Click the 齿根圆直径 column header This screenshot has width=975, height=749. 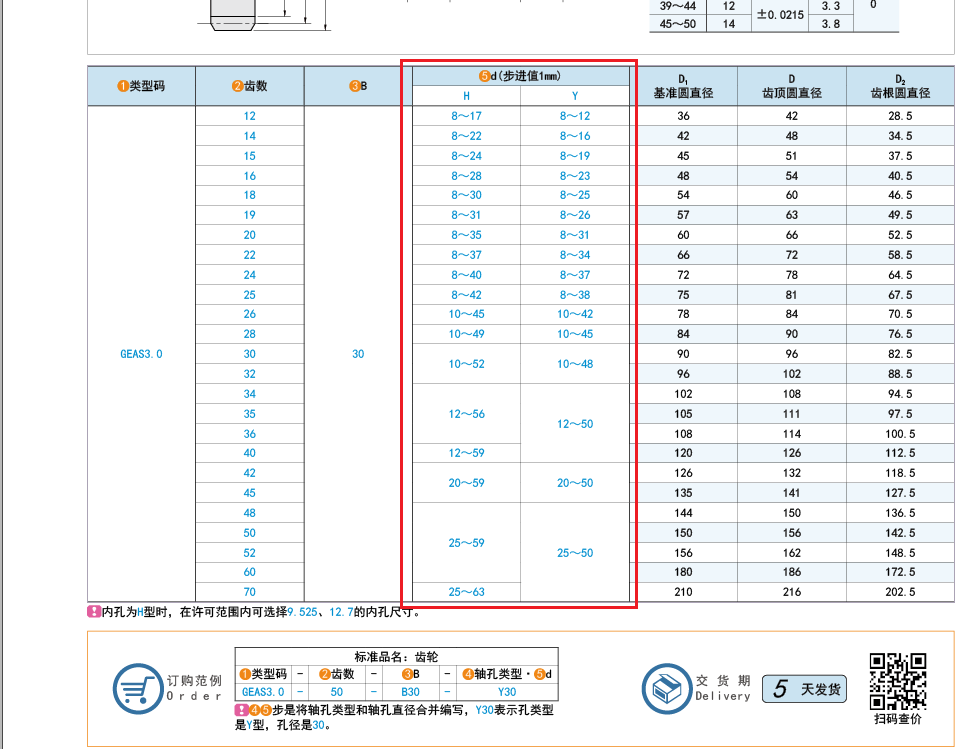coord(900,93)
